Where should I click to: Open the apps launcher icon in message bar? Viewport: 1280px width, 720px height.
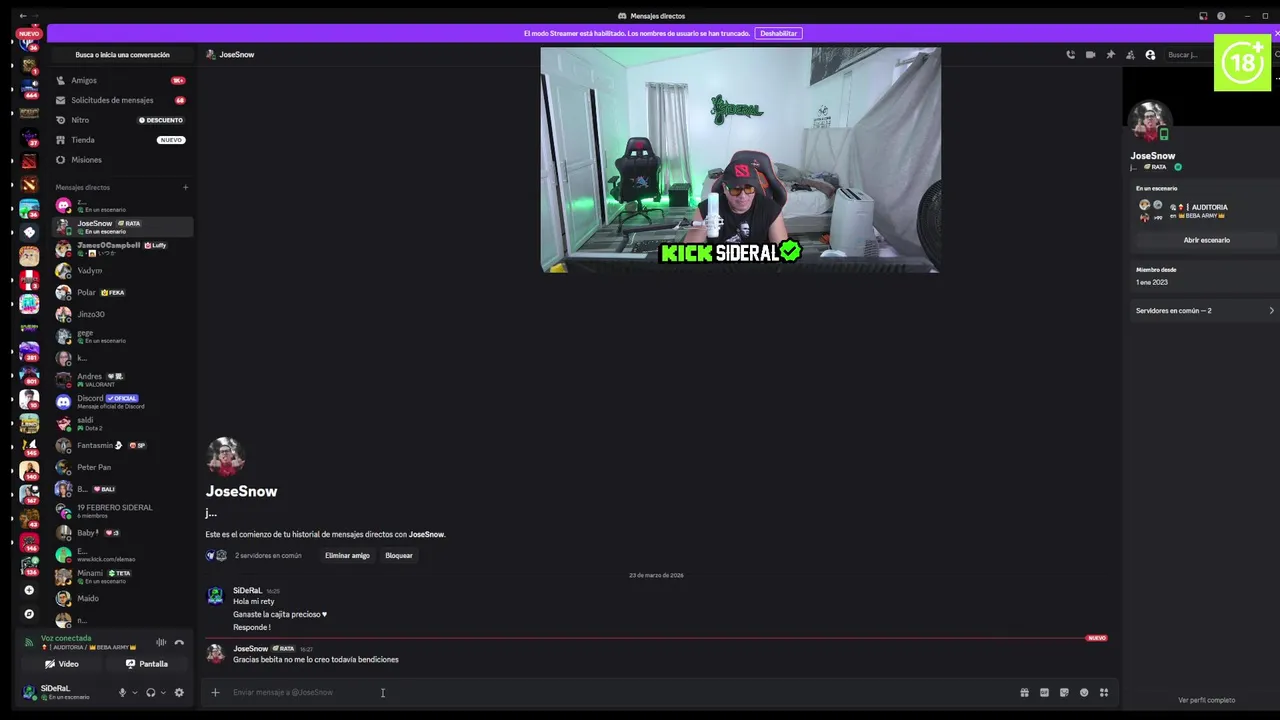(x=1104, y=692)
